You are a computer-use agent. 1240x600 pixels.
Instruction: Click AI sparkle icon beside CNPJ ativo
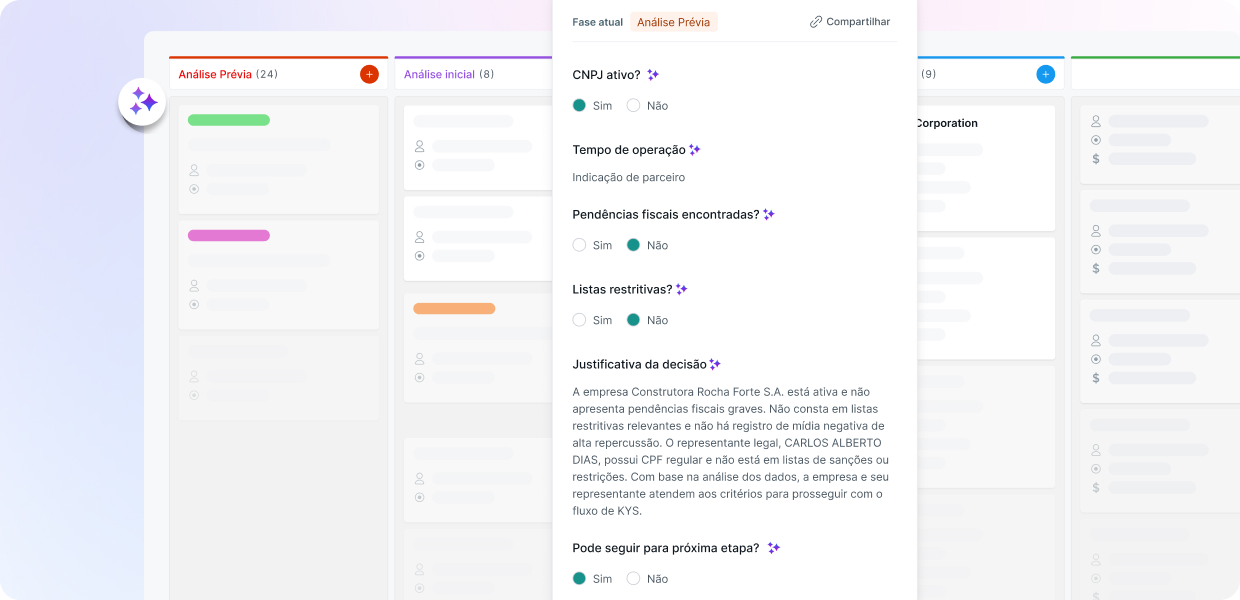tap(653, 75)
